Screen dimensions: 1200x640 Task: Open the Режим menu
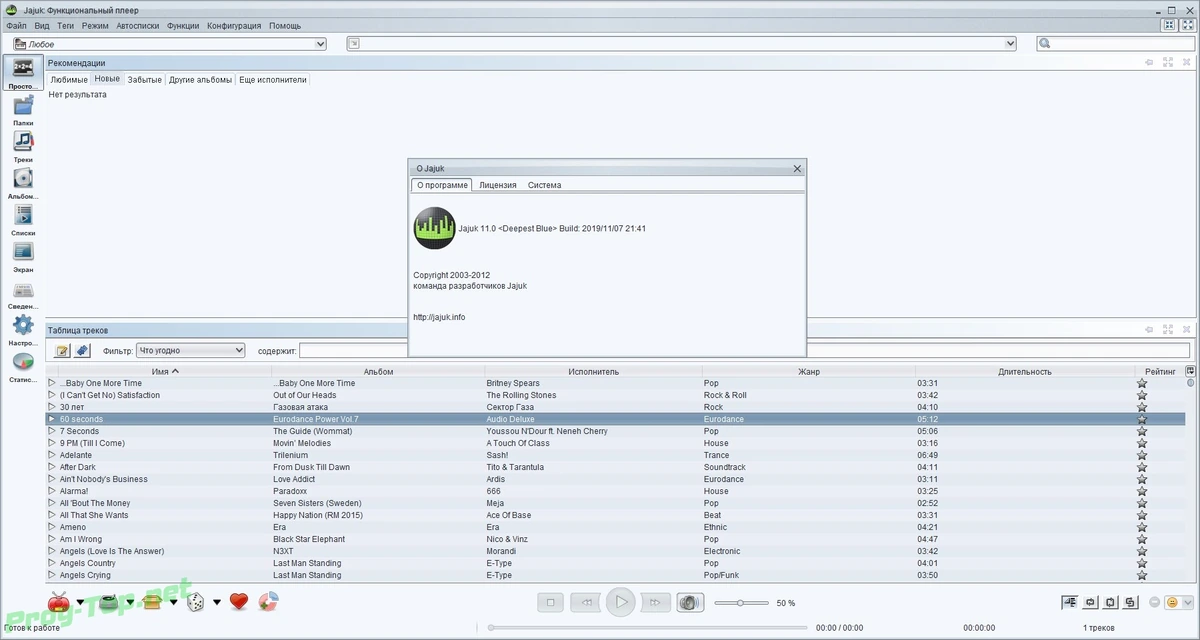96,26
